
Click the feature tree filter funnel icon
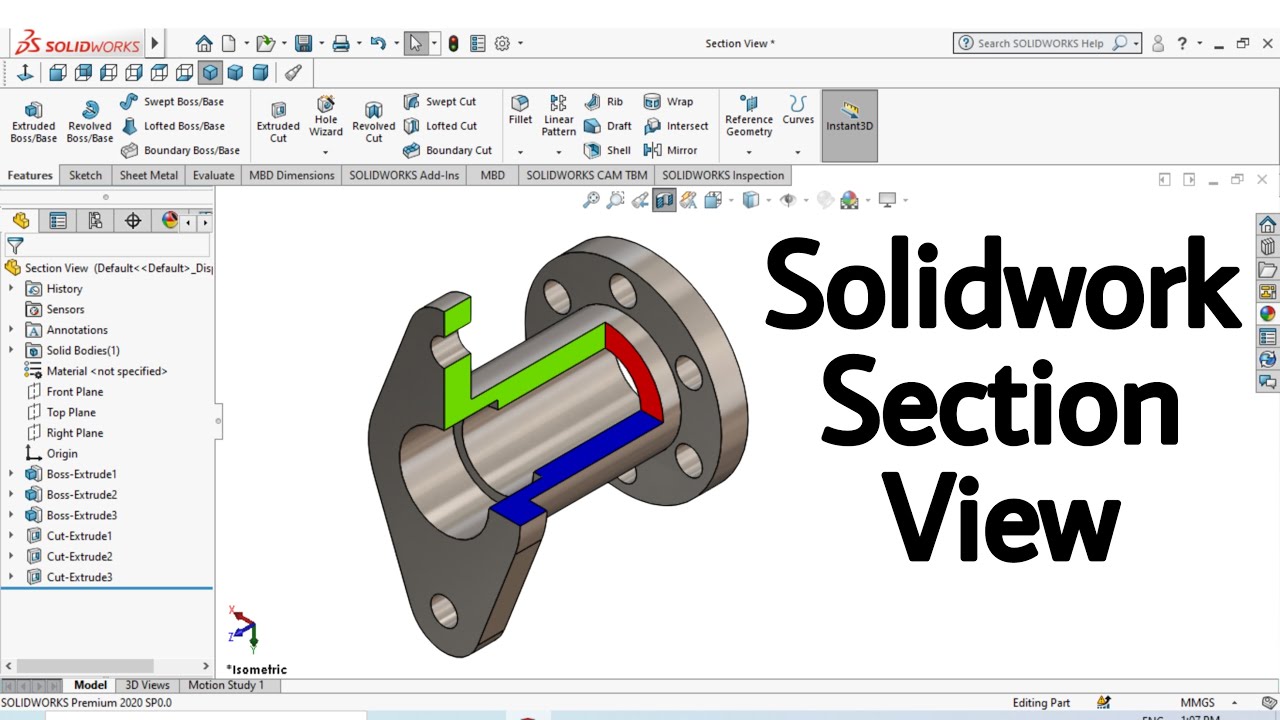(x=15, y=245)
